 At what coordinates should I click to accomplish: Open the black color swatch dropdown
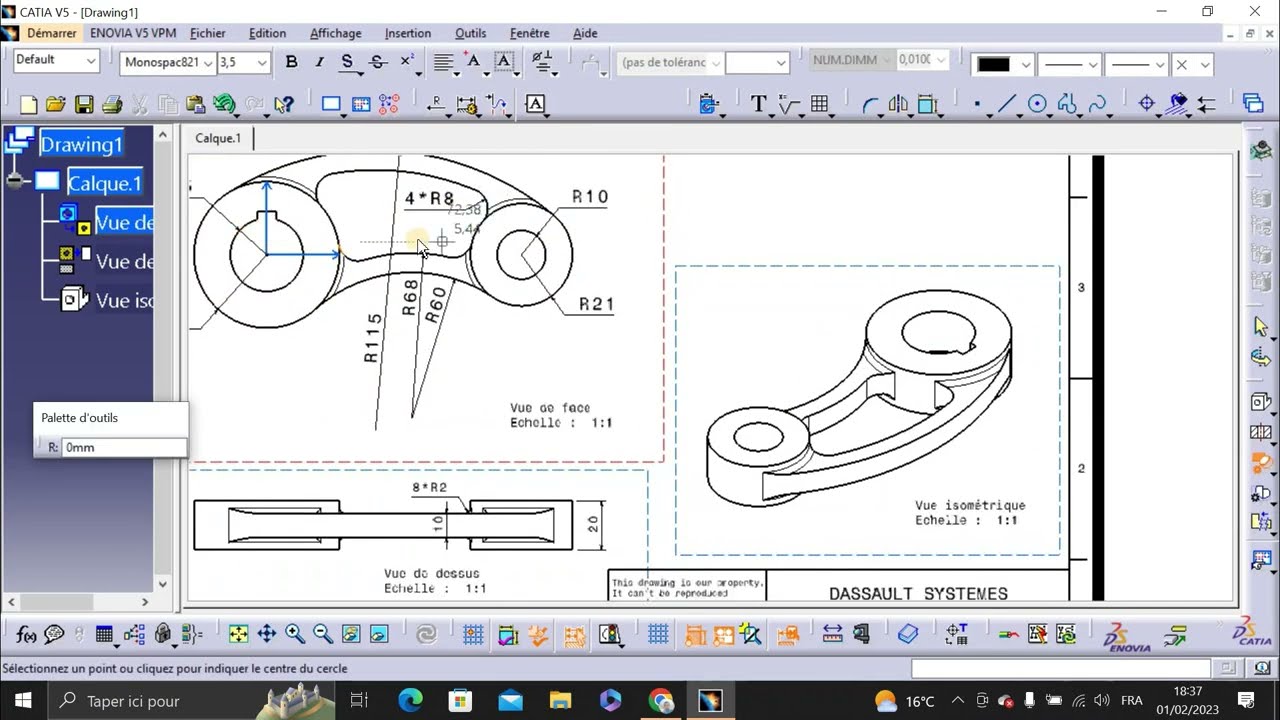pyautogui.click(x=1003, y=64)
